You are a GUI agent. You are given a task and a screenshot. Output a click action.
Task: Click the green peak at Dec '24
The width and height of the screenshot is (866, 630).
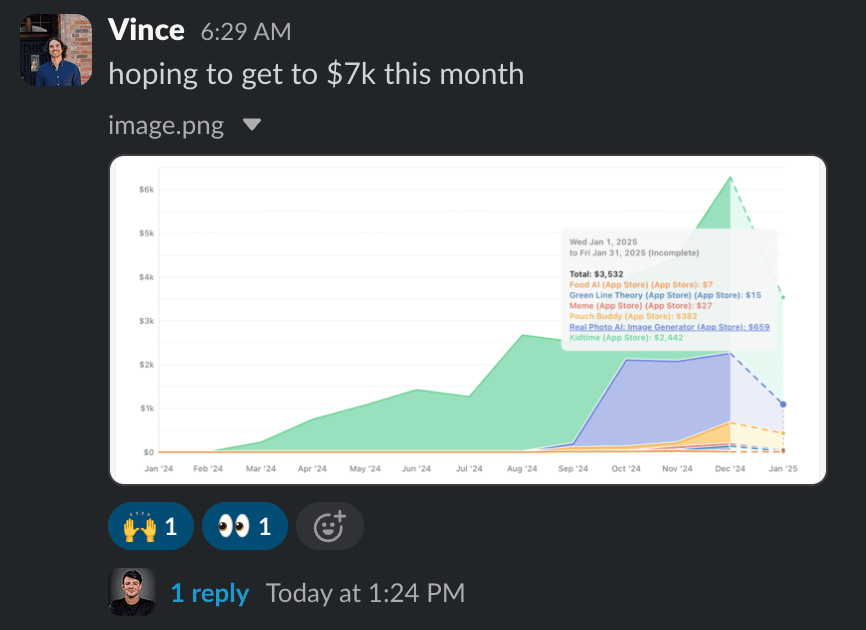click(731, 178)
